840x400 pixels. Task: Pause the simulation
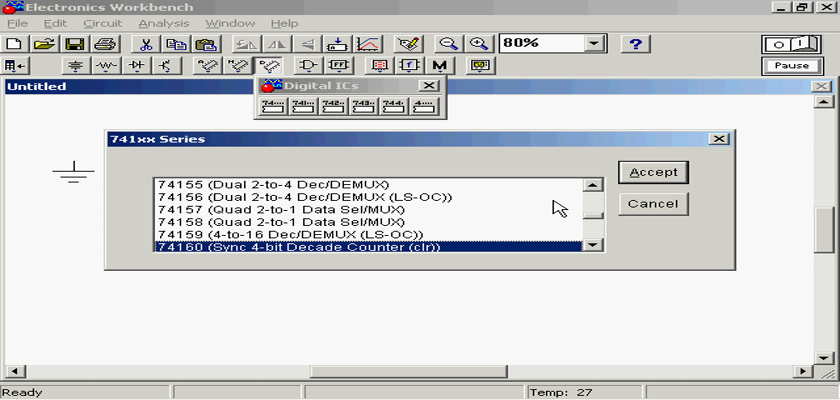tap(792, 66)
